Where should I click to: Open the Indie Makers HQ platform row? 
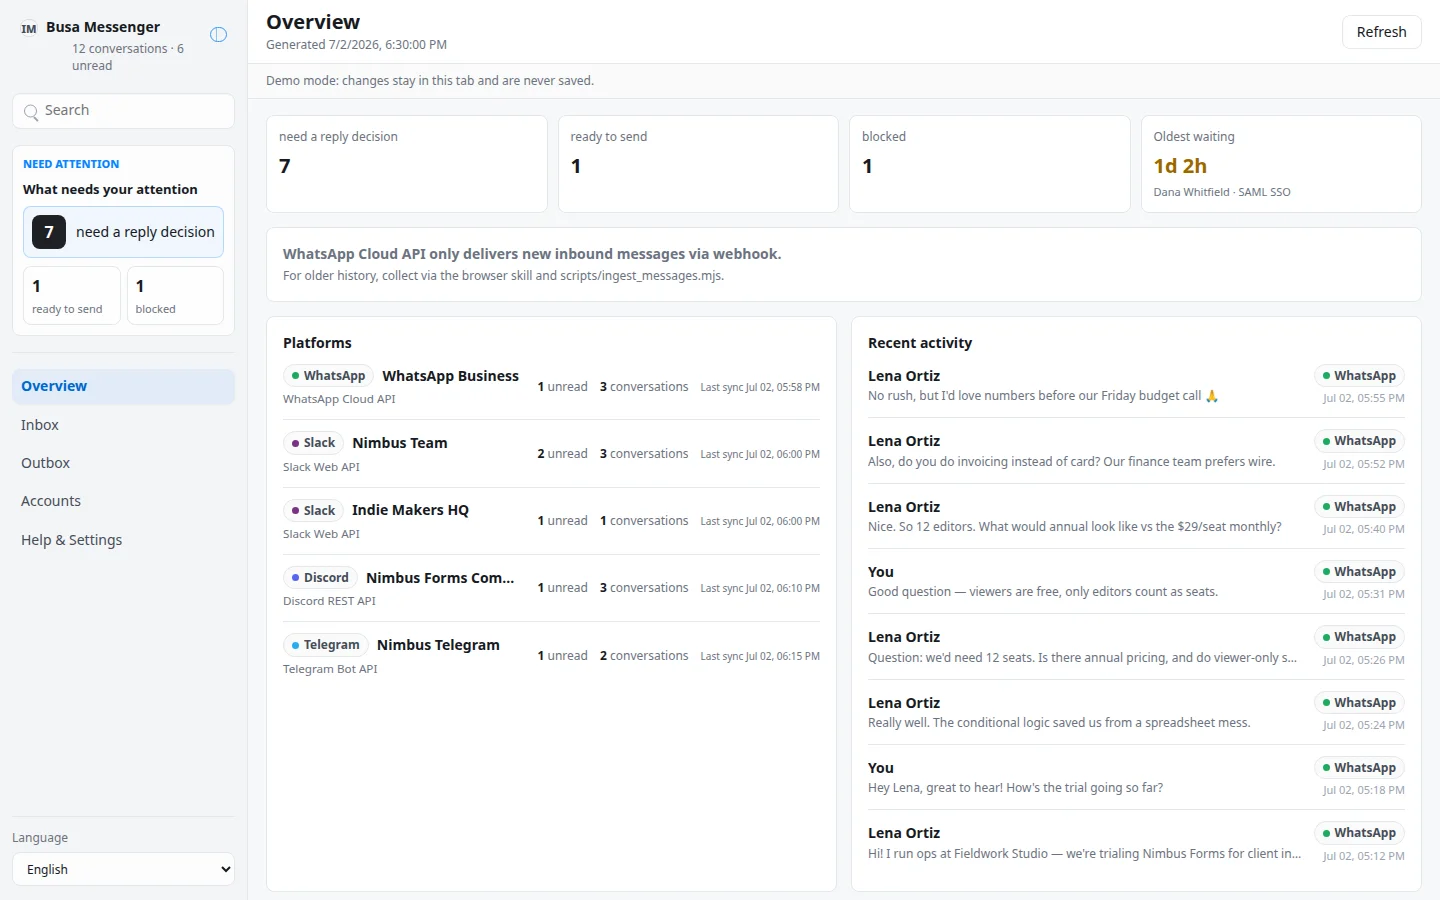tap(551, 521)
